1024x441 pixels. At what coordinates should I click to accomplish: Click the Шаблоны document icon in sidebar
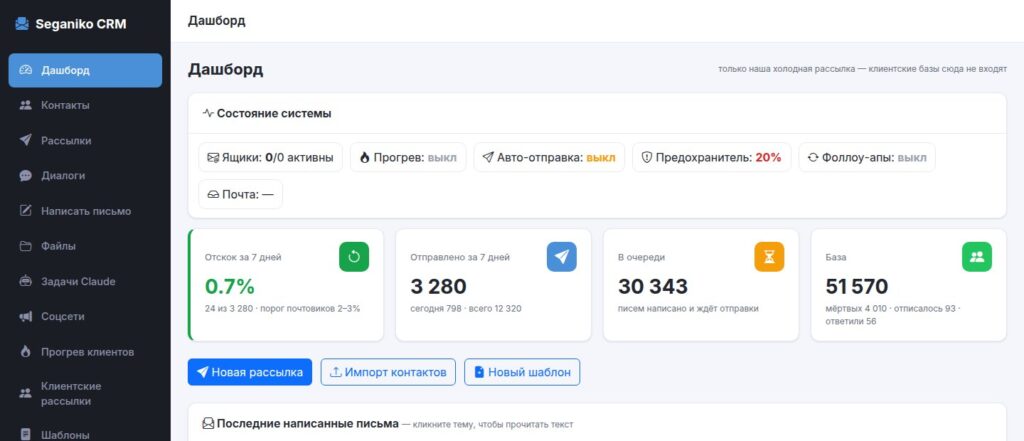pos(25,434)
